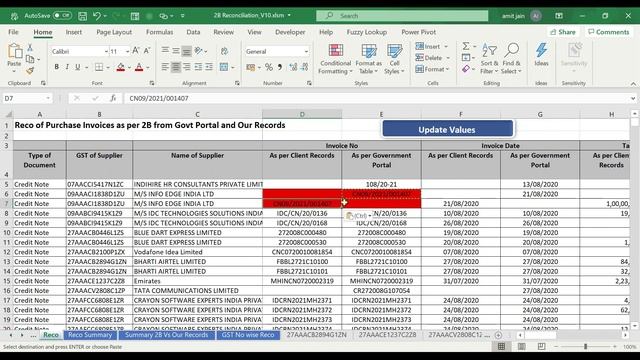The image size is (640, 360).
Task: Toggle Italic formatting
Action: click(x=67, y=67)
